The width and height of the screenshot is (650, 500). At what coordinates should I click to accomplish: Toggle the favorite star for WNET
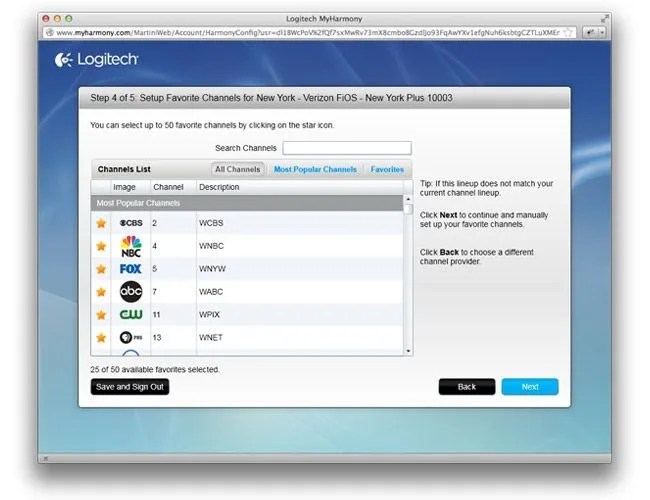tap(101, 337)
